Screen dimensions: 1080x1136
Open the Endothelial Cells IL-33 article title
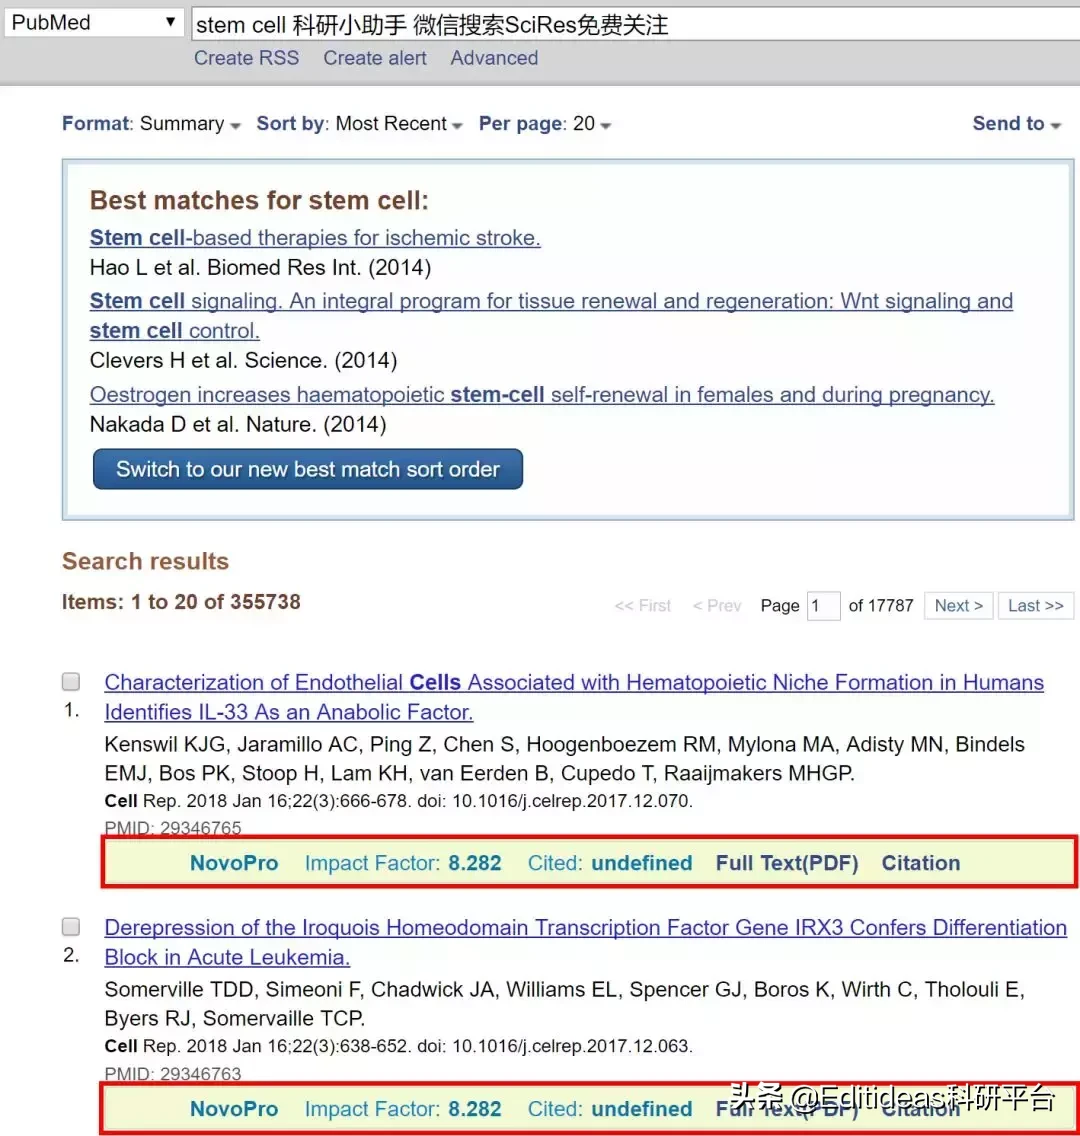pyautogui.click(x=574, y=697)
